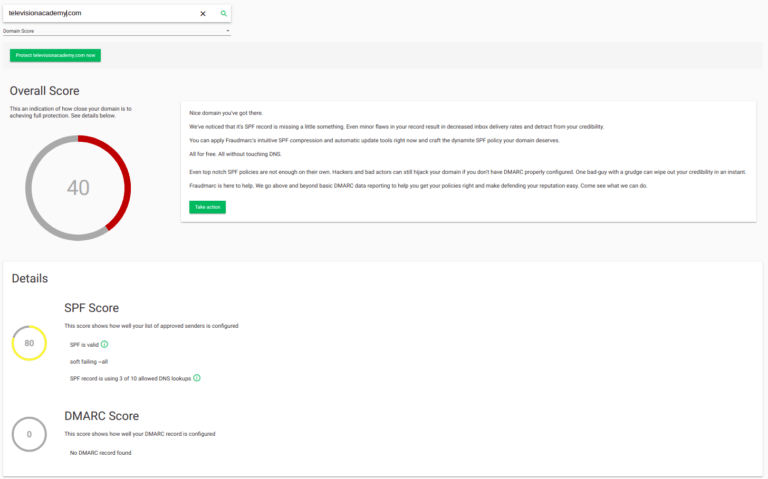The height and width of the screenshot is (479, 768).
Task: Click the SPF Score heading
Action: click(91, 308)
